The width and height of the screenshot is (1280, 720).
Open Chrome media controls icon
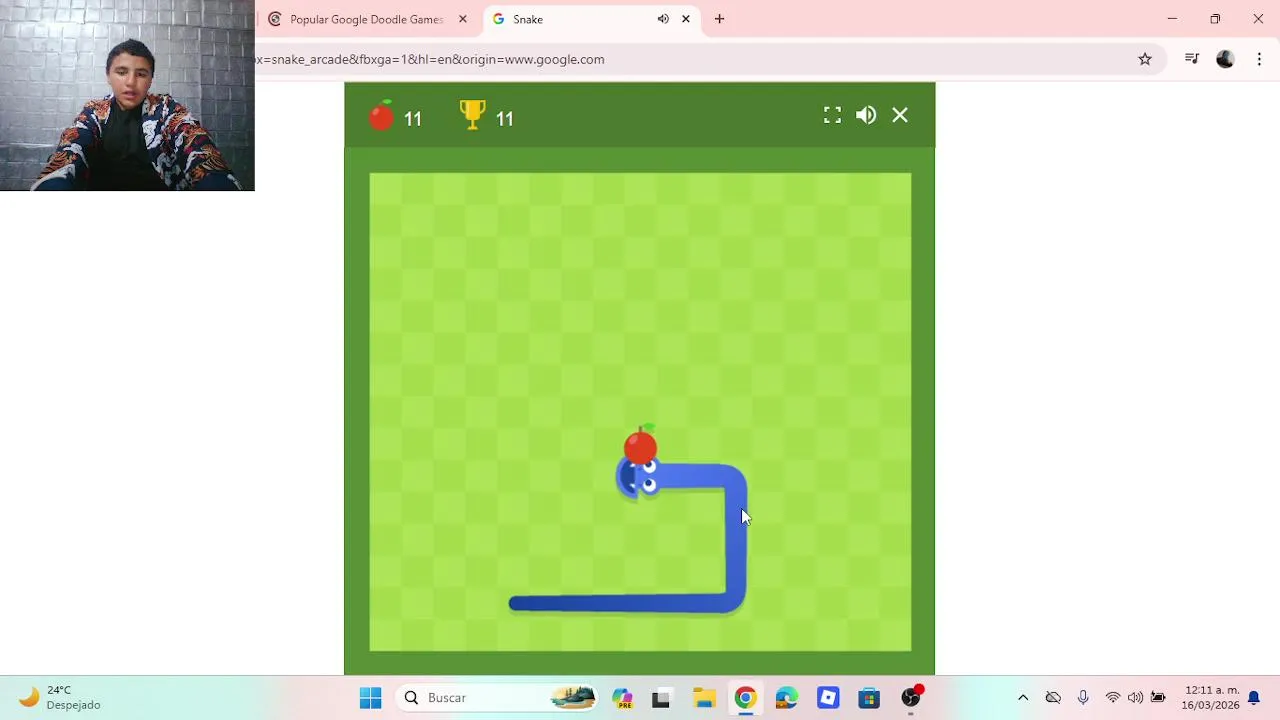[x=1191, y=59]
